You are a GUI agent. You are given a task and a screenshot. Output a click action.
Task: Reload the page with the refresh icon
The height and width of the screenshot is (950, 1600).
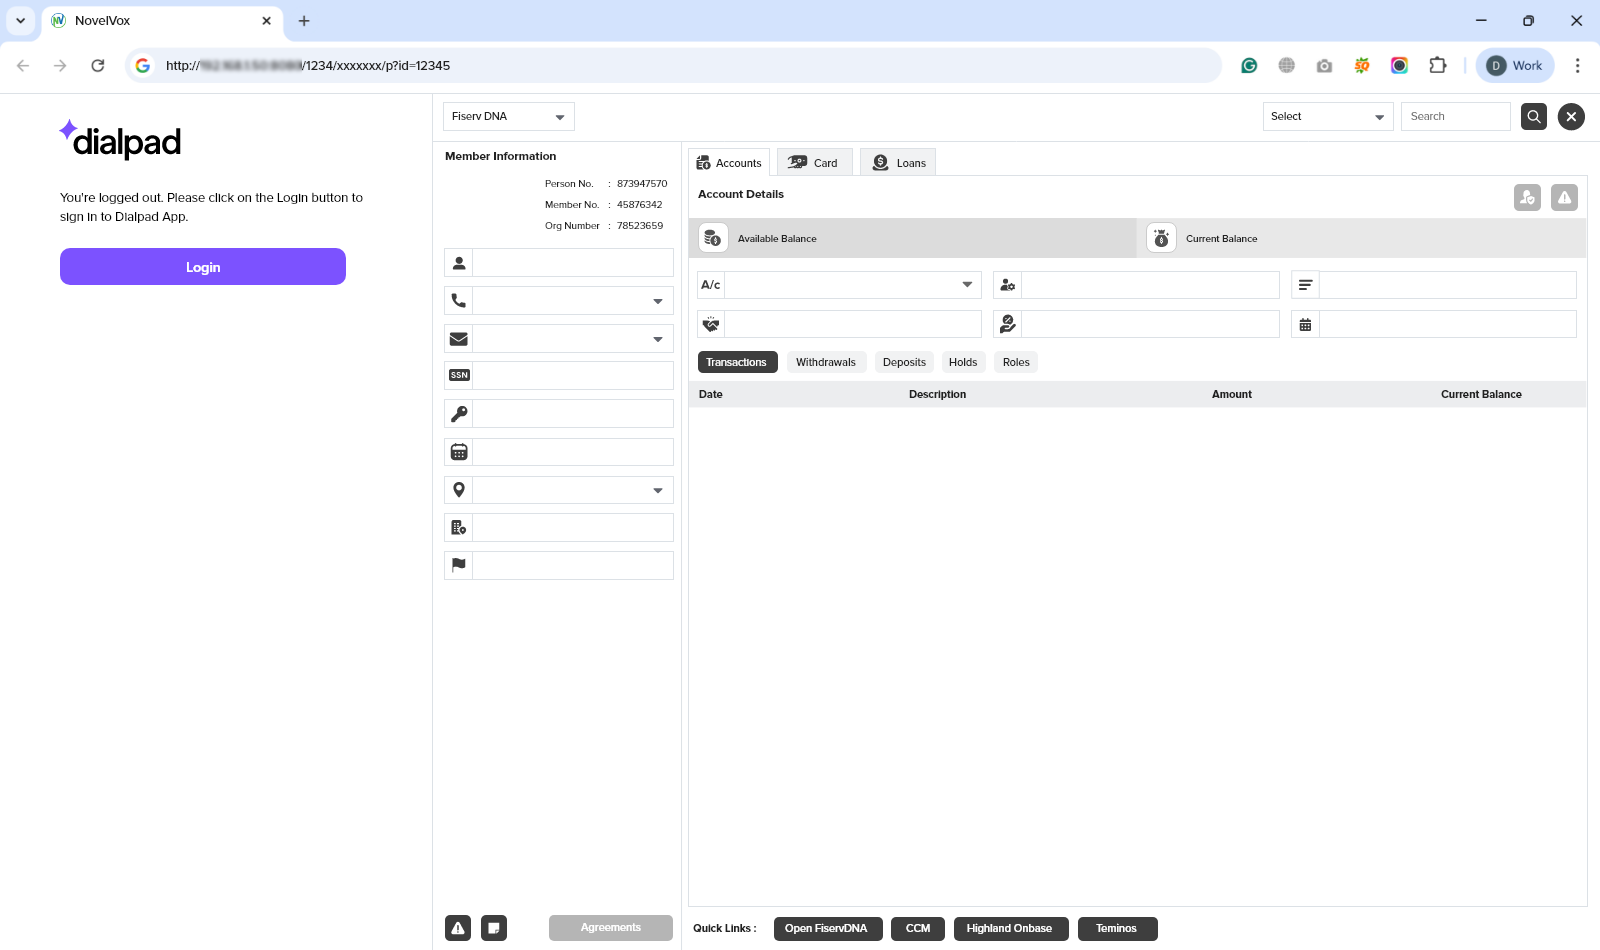[98, 66]
